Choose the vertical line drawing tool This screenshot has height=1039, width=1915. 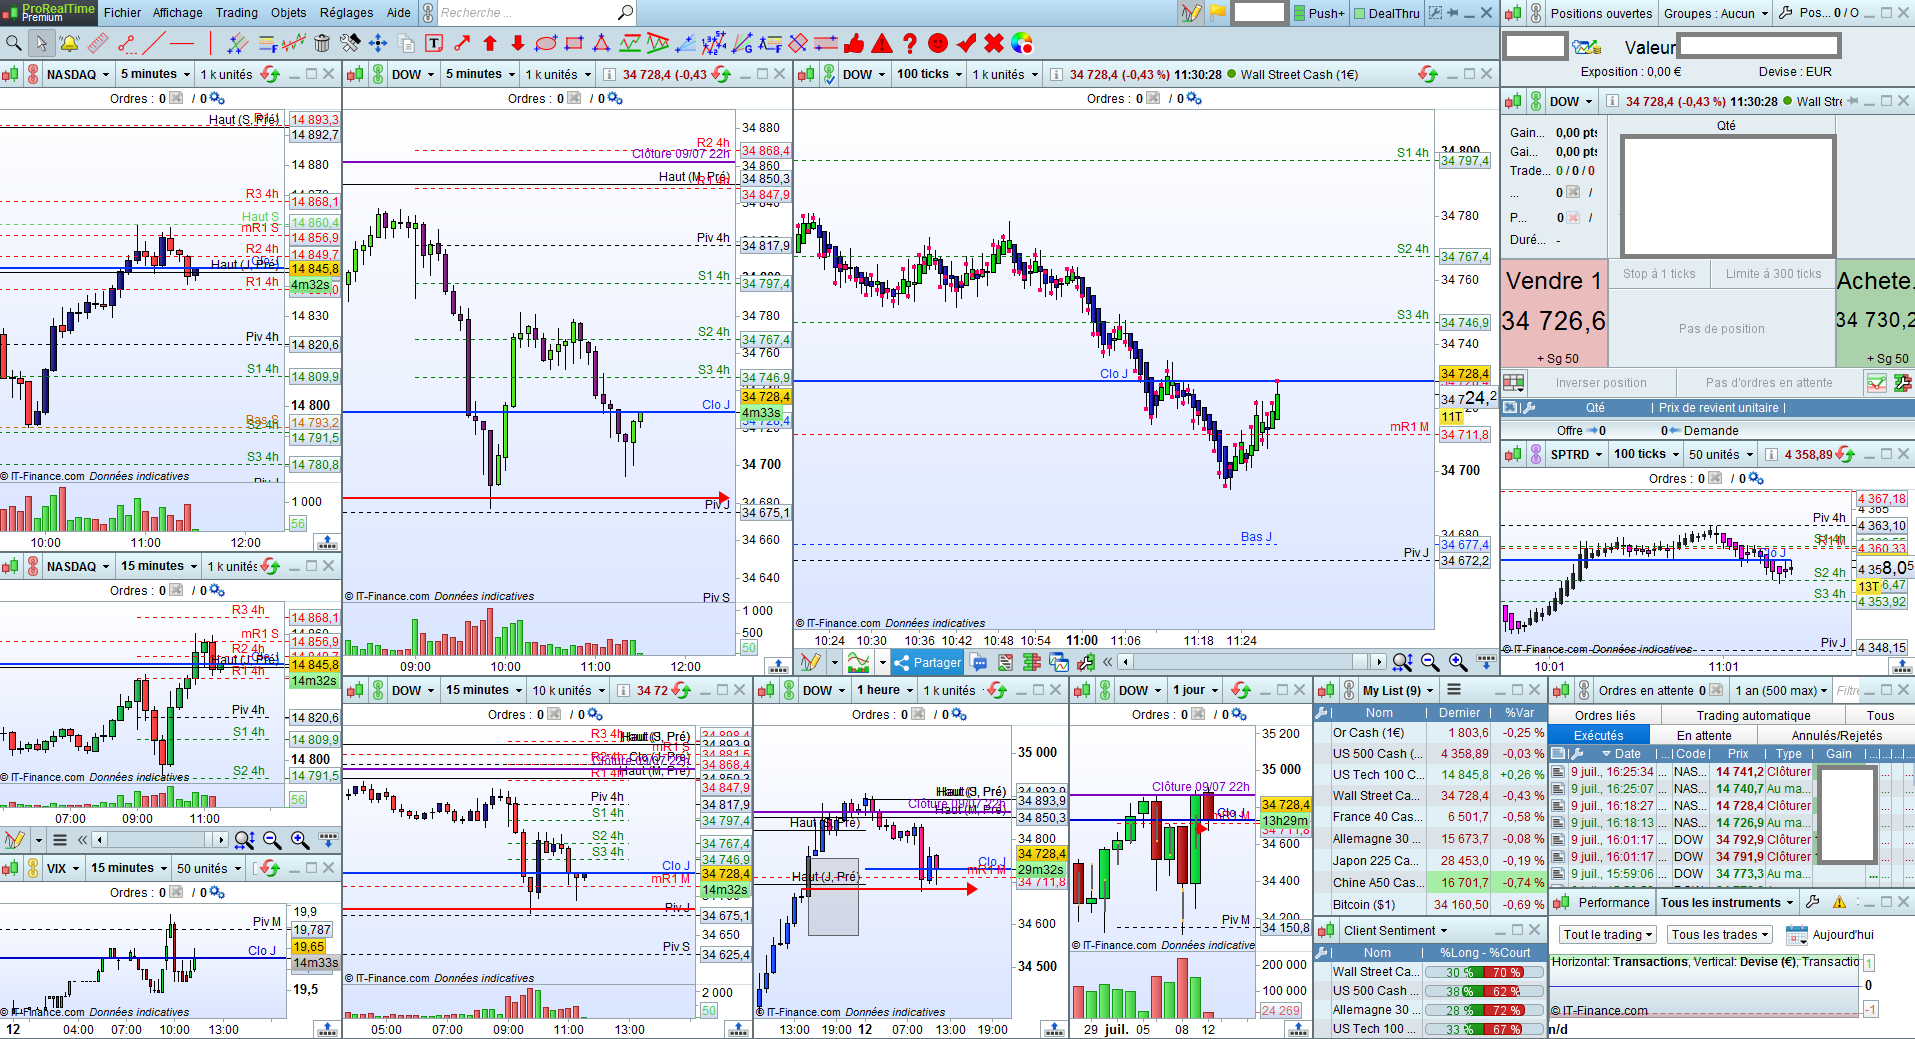(x=210, y=43)
